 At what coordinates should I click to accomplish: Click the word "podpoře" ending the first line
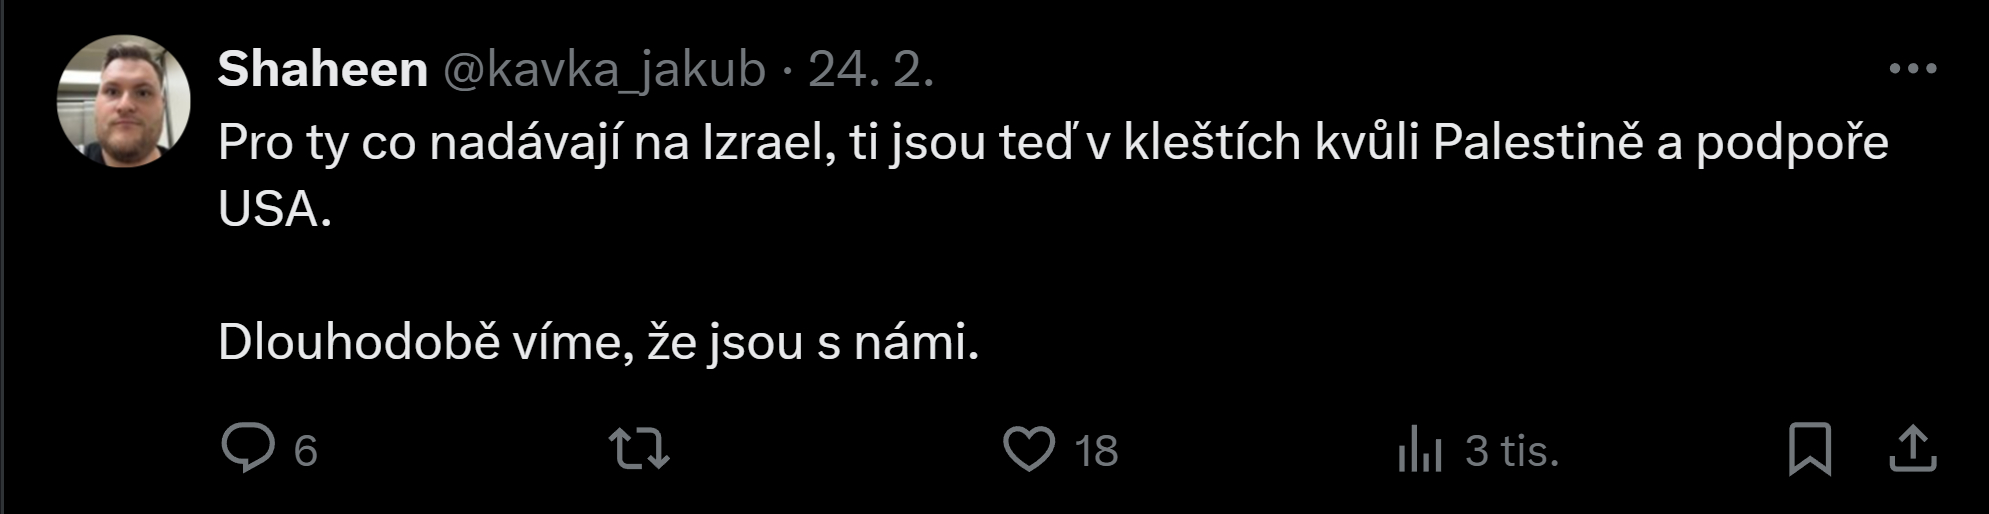coord(1791,143)
